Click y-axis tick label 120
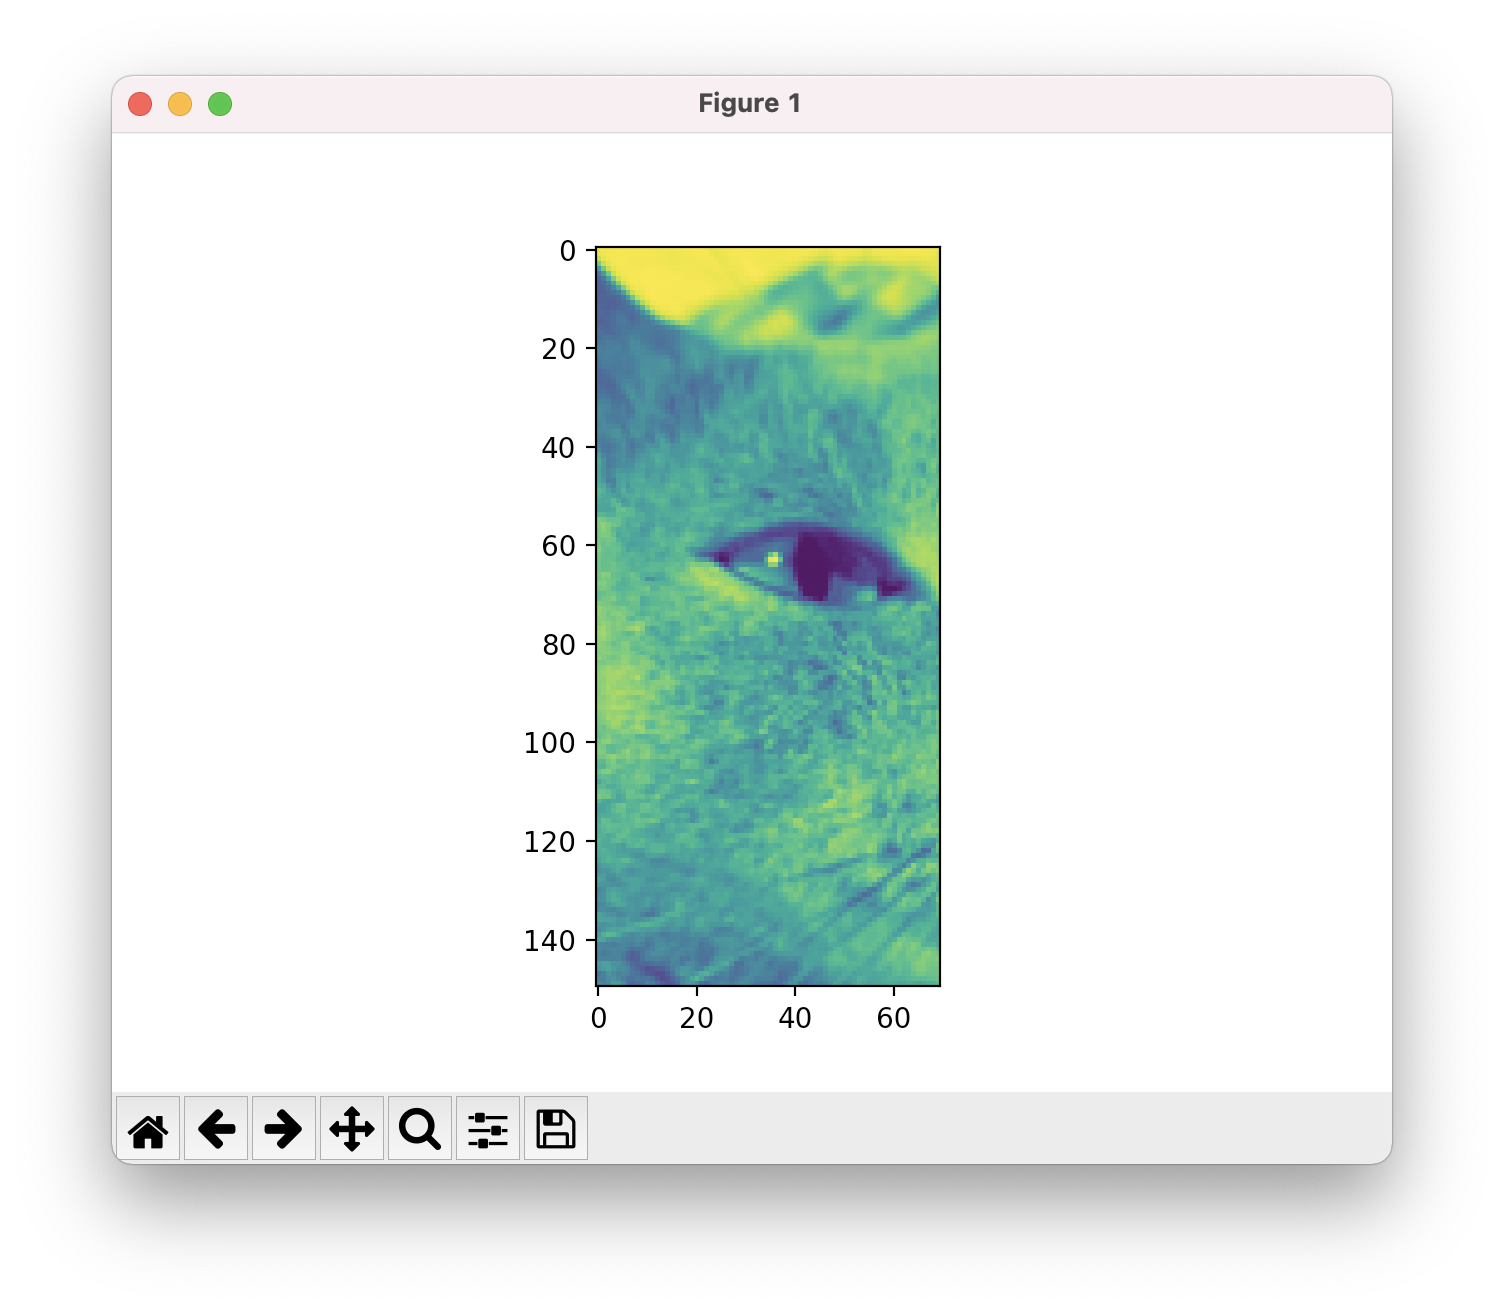 click(x=550, y=842)
